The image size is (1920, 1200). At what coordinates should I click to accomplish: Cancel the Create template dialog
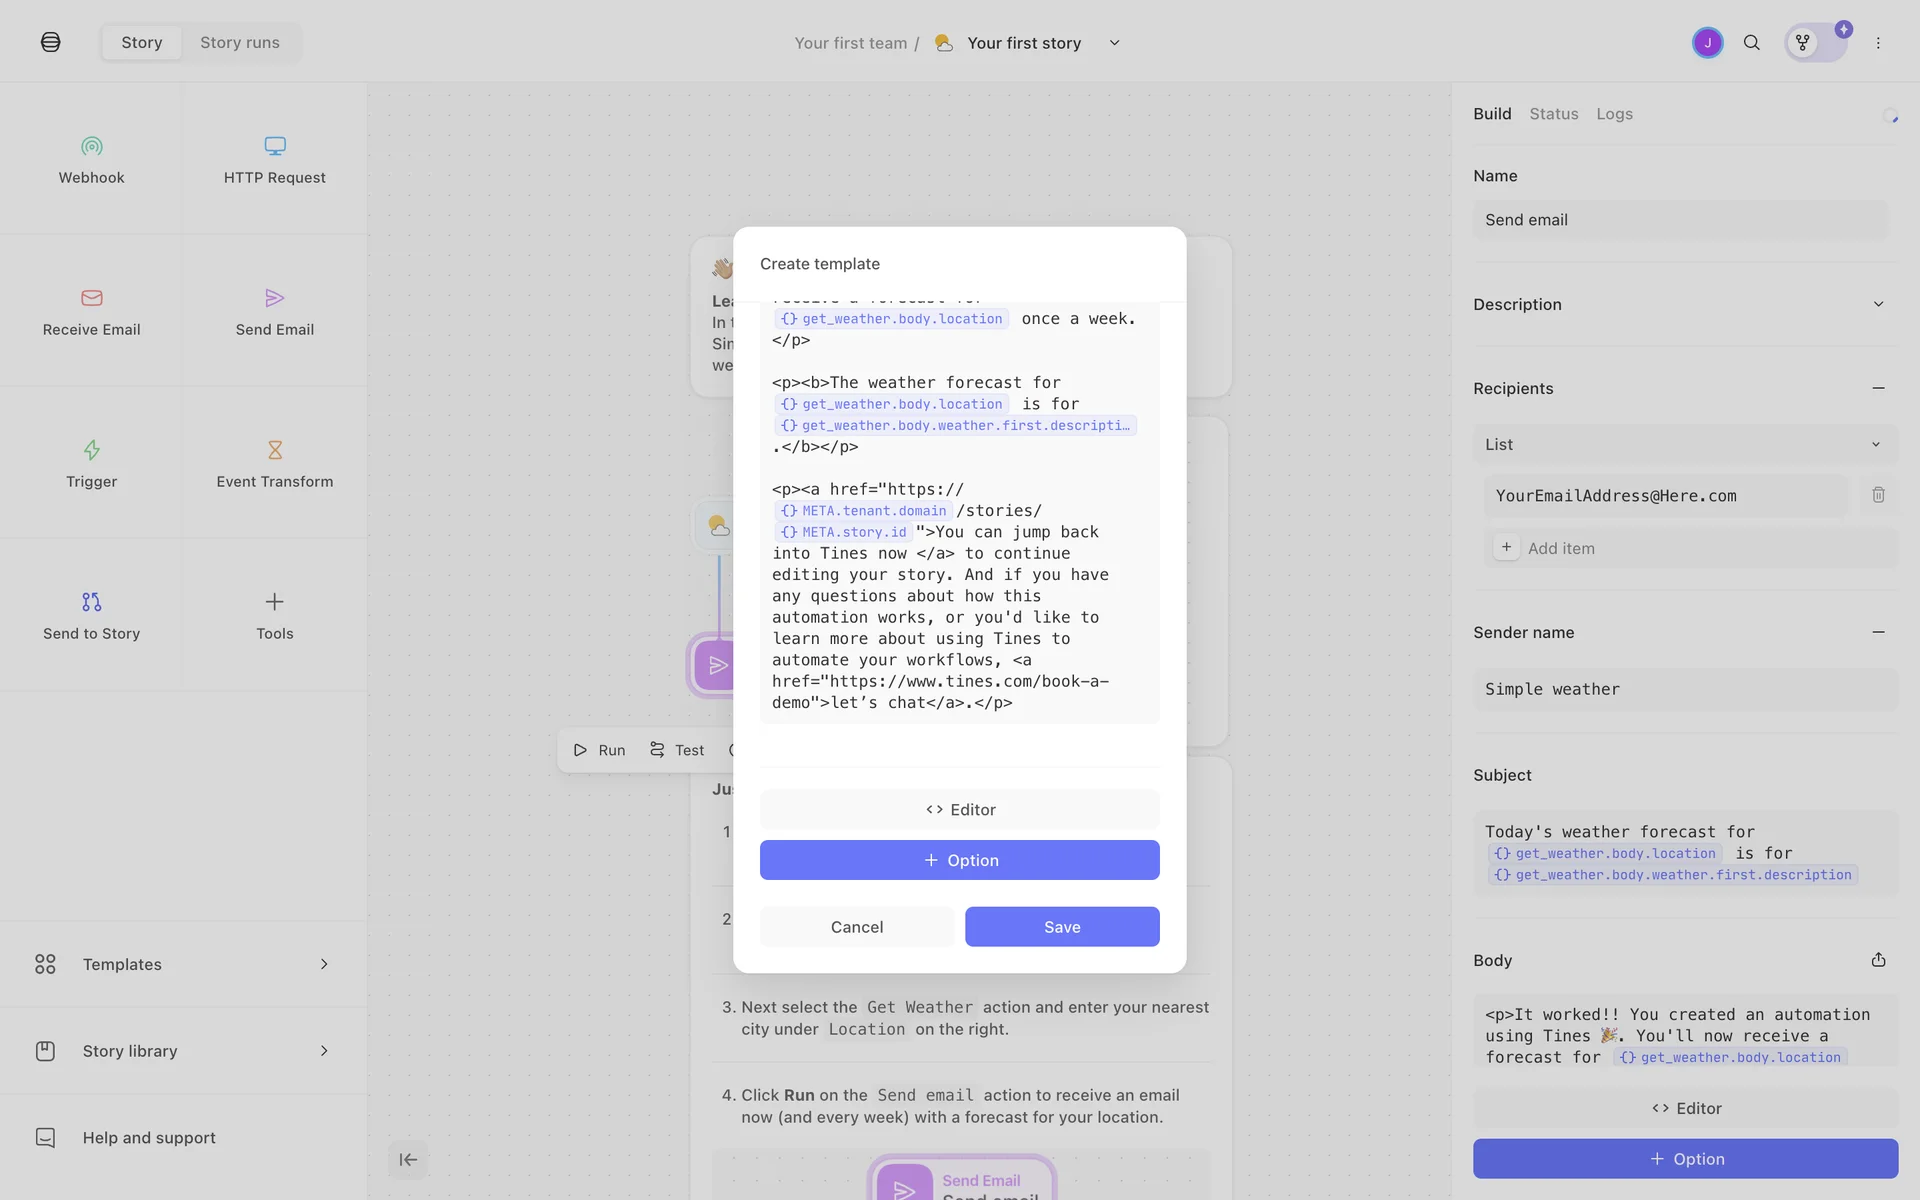(x=856, y=927)
